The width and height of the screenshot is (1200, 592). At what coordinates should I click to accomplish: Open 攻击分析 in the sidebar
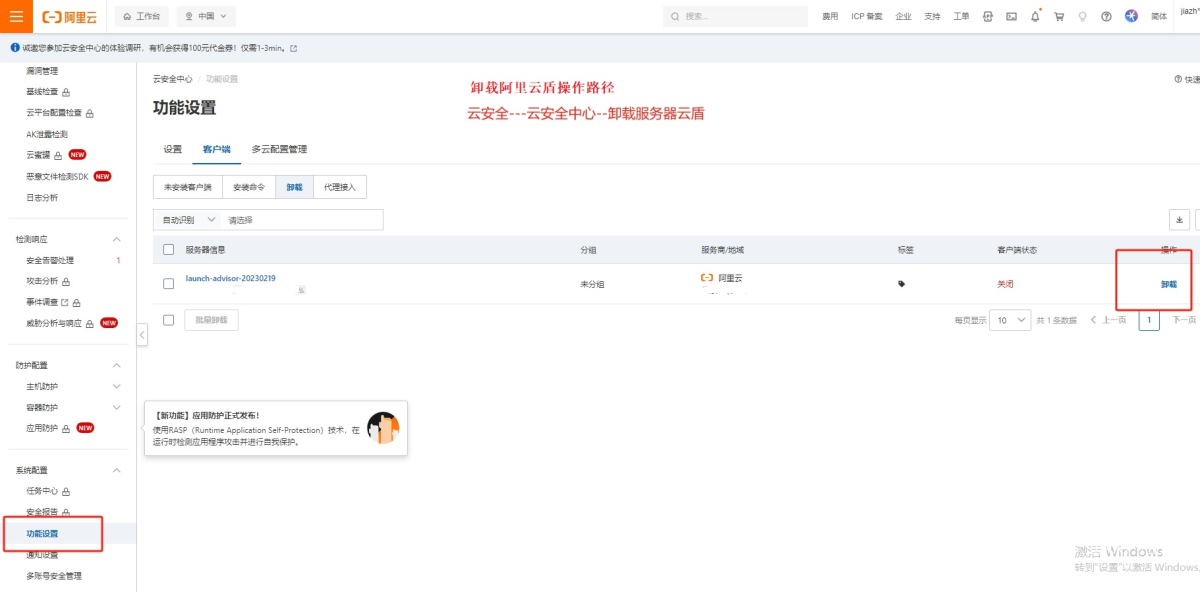point(42,281)
